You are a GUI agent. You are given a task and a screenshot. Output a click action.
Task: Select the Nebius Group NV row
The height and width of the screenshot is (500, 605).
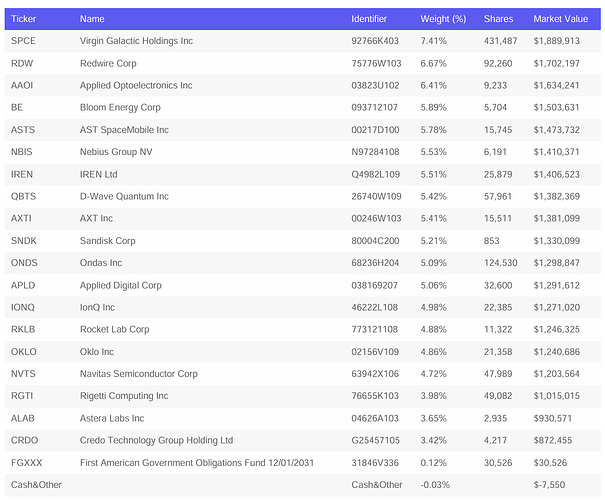click(302, 152)
